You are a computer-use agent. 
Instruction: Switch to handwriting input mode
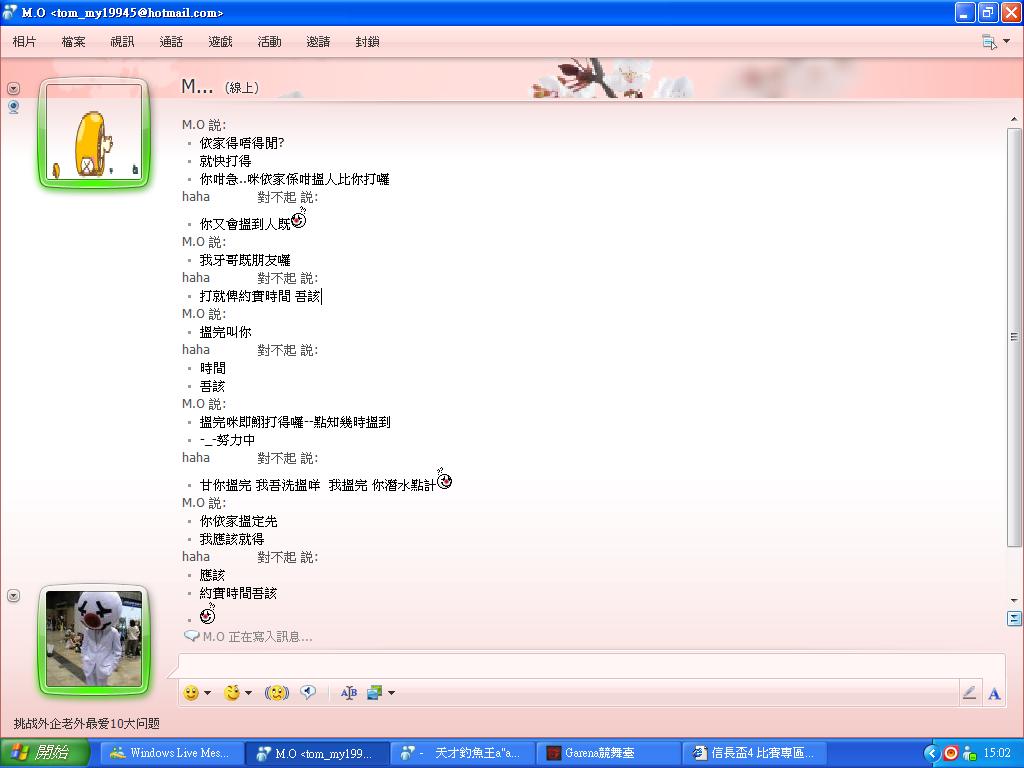[x=969, y=693]
